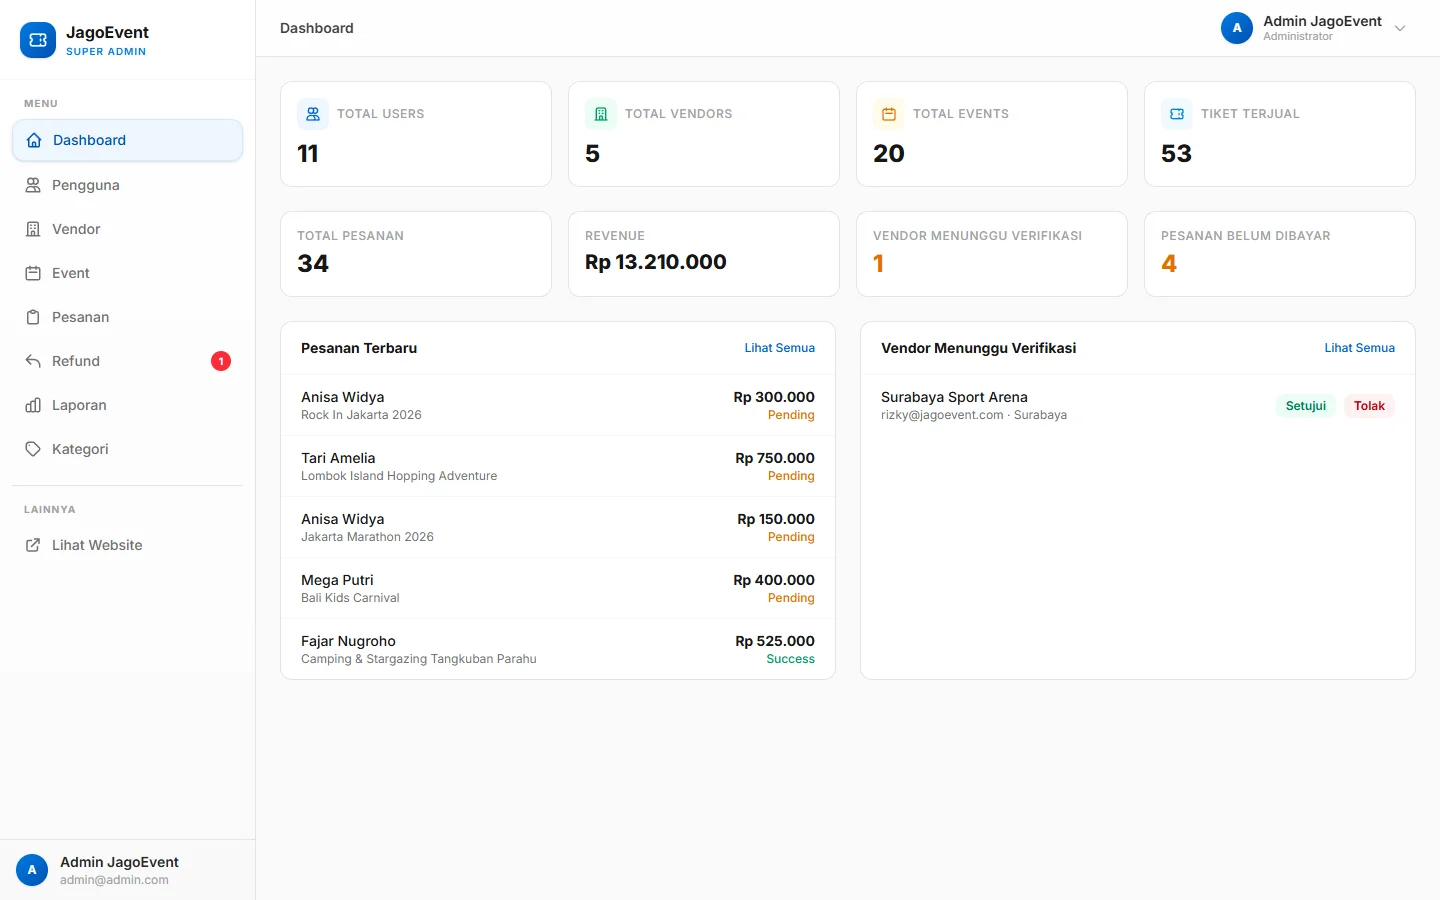Open Lihat Website link in sidebar
This screenshot has height=900, width=1440.
(128, 545)
